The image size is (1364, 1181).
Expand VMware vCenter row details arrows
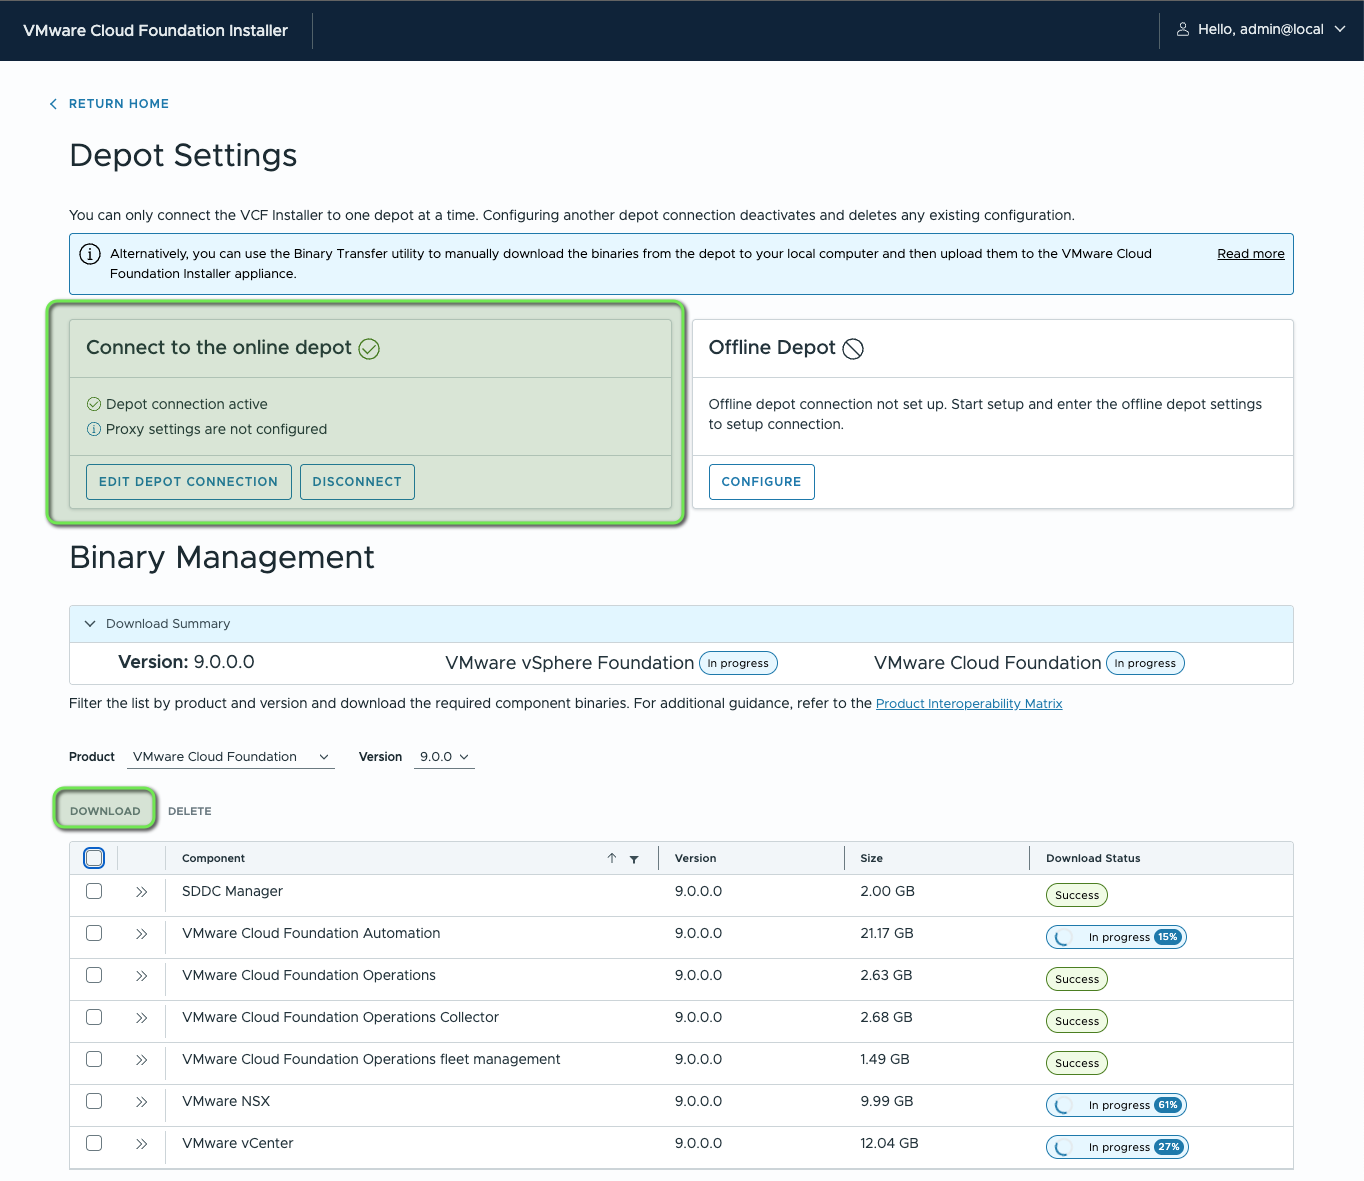click(x=142, y=1144)
